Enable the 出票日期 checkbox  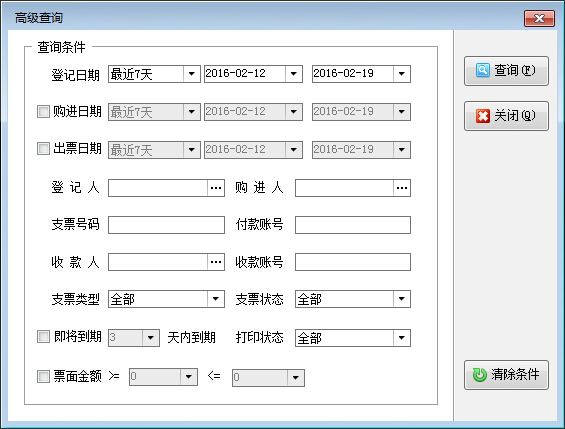pos(43,148)
